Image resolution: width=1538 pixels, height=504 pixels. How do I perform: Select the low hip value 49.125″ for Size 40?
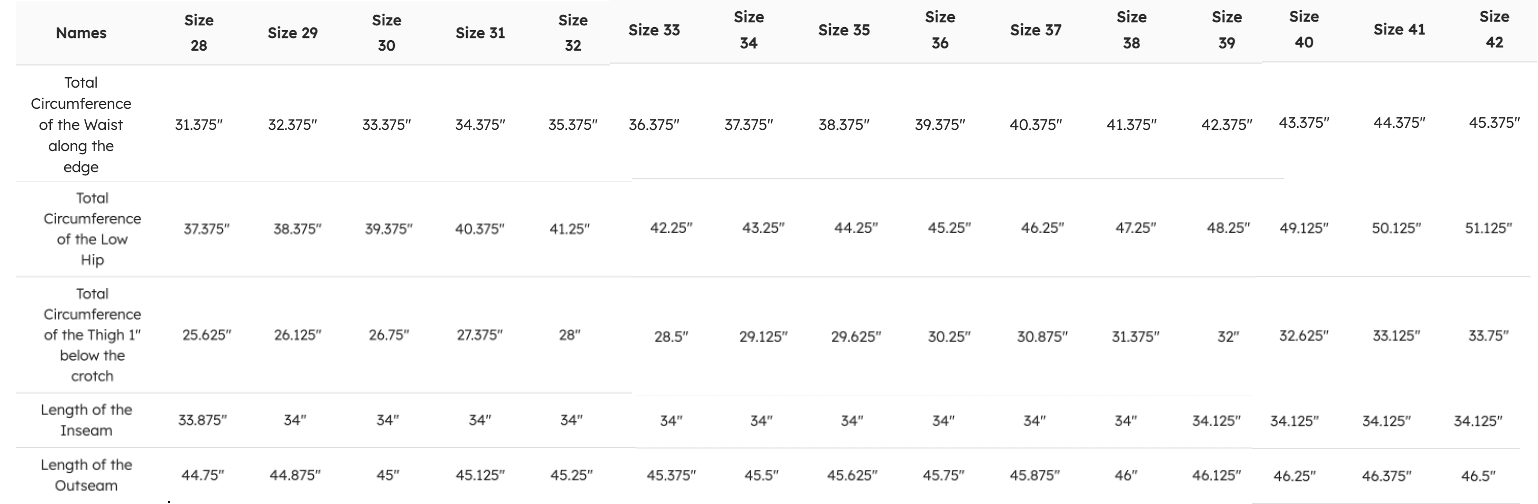1304,227
